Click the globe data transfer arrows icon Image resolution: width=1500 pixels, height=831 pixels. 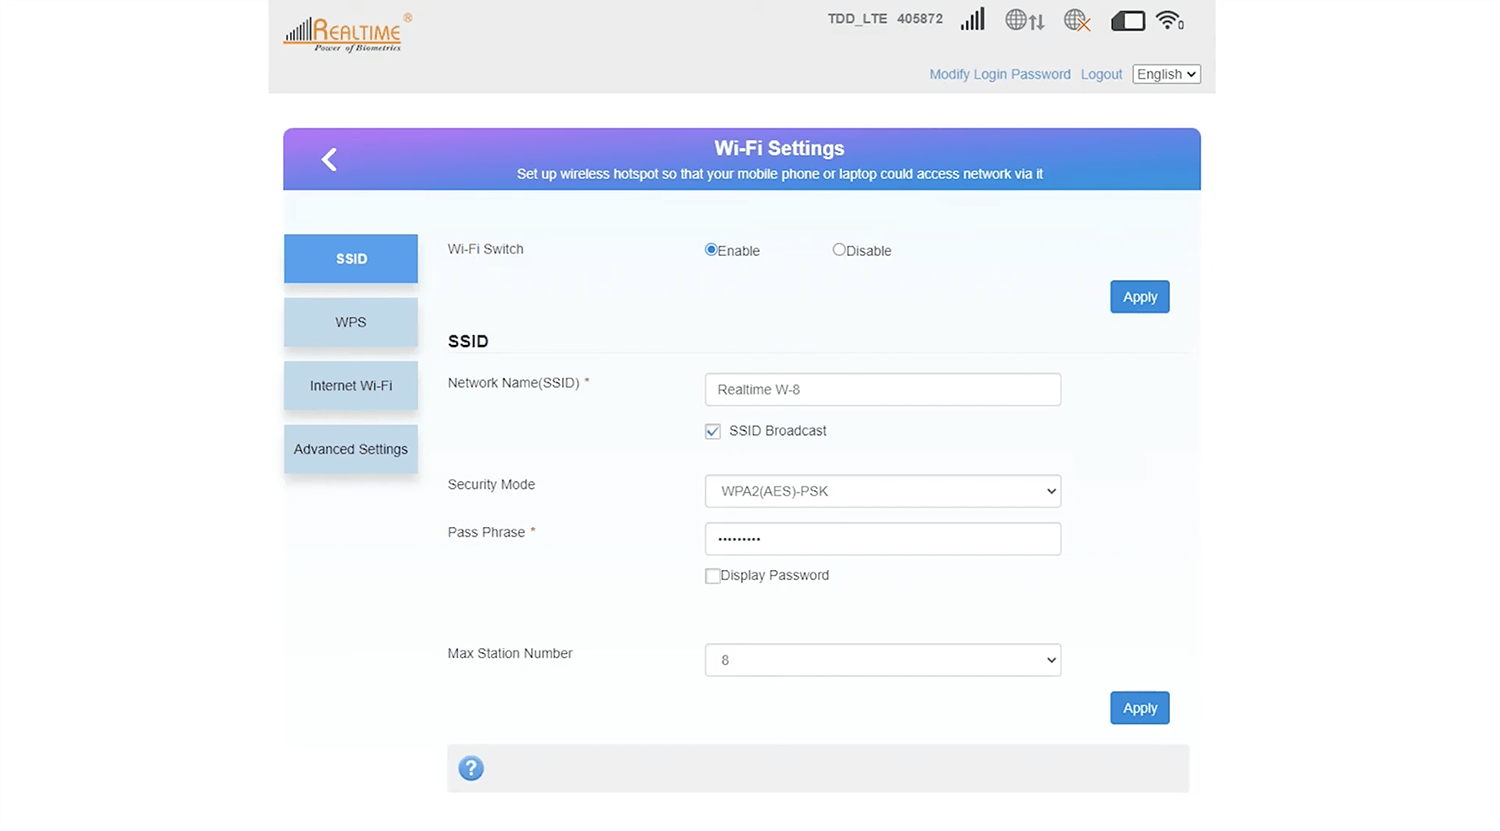pyautogui.click(x=1024, y=20)
